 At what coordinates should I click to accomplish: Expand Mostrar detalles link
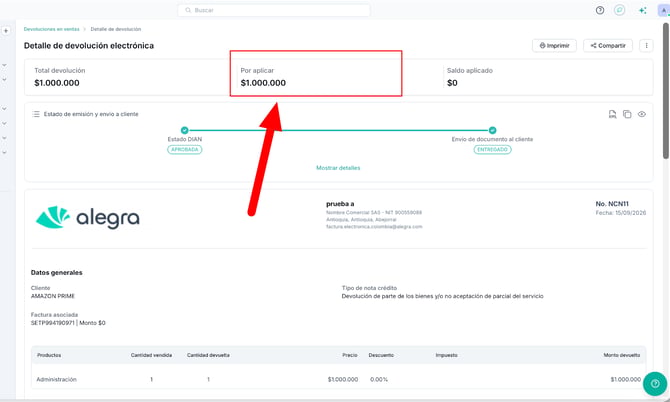[338, 168]
